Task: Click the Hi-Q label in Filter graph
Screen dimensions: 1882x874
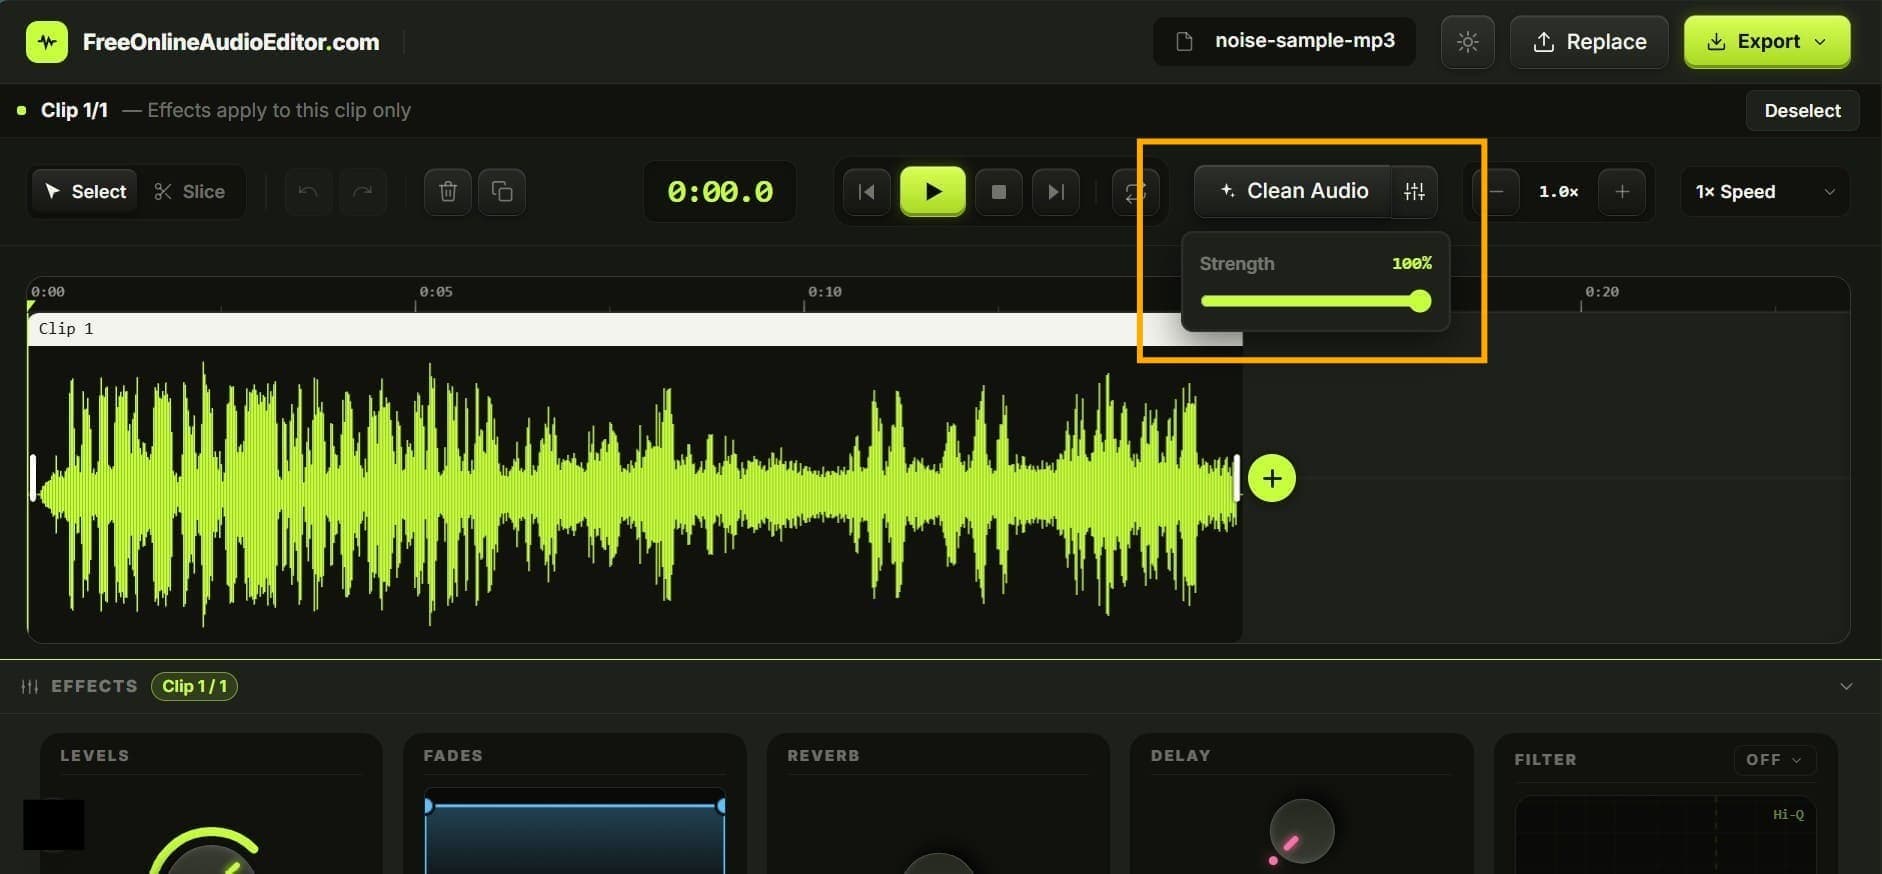Action: (x=1788, y=814)
